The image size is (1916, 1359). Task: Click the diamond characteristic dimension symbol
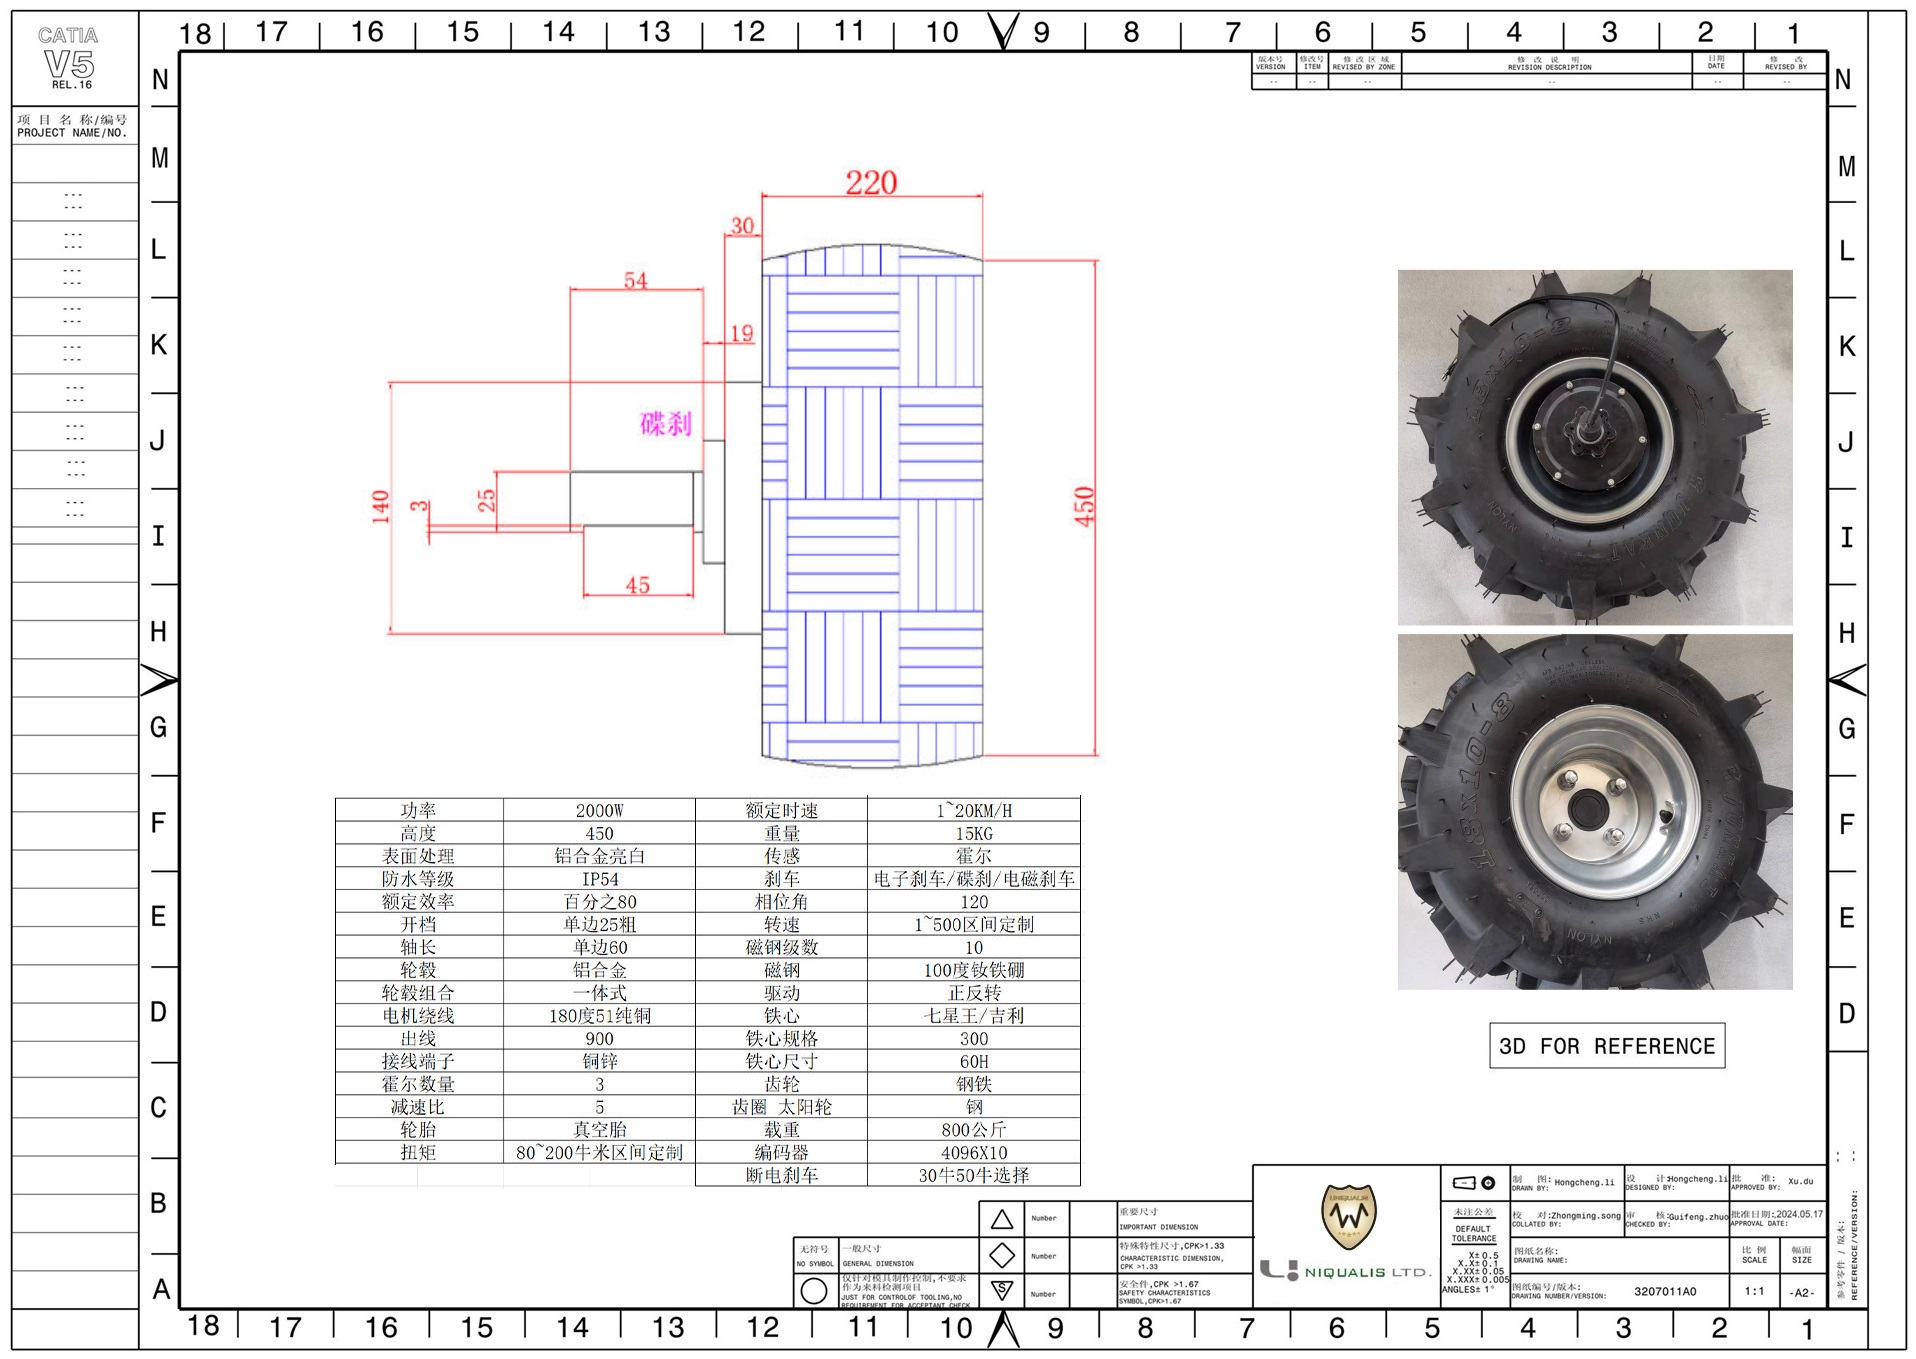point(1001,1255)
